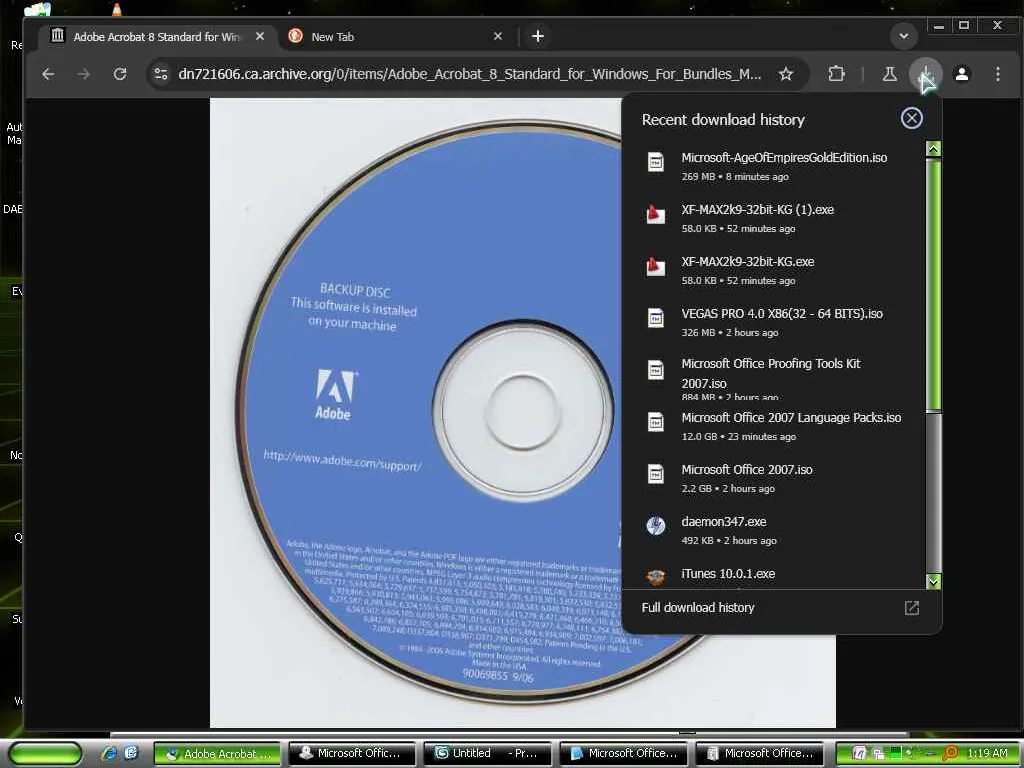The height and width of the screenshot is (768, 1024).
Task: Click the open-in-new-tab icon beside Full download history
Action: pos(912,608)
